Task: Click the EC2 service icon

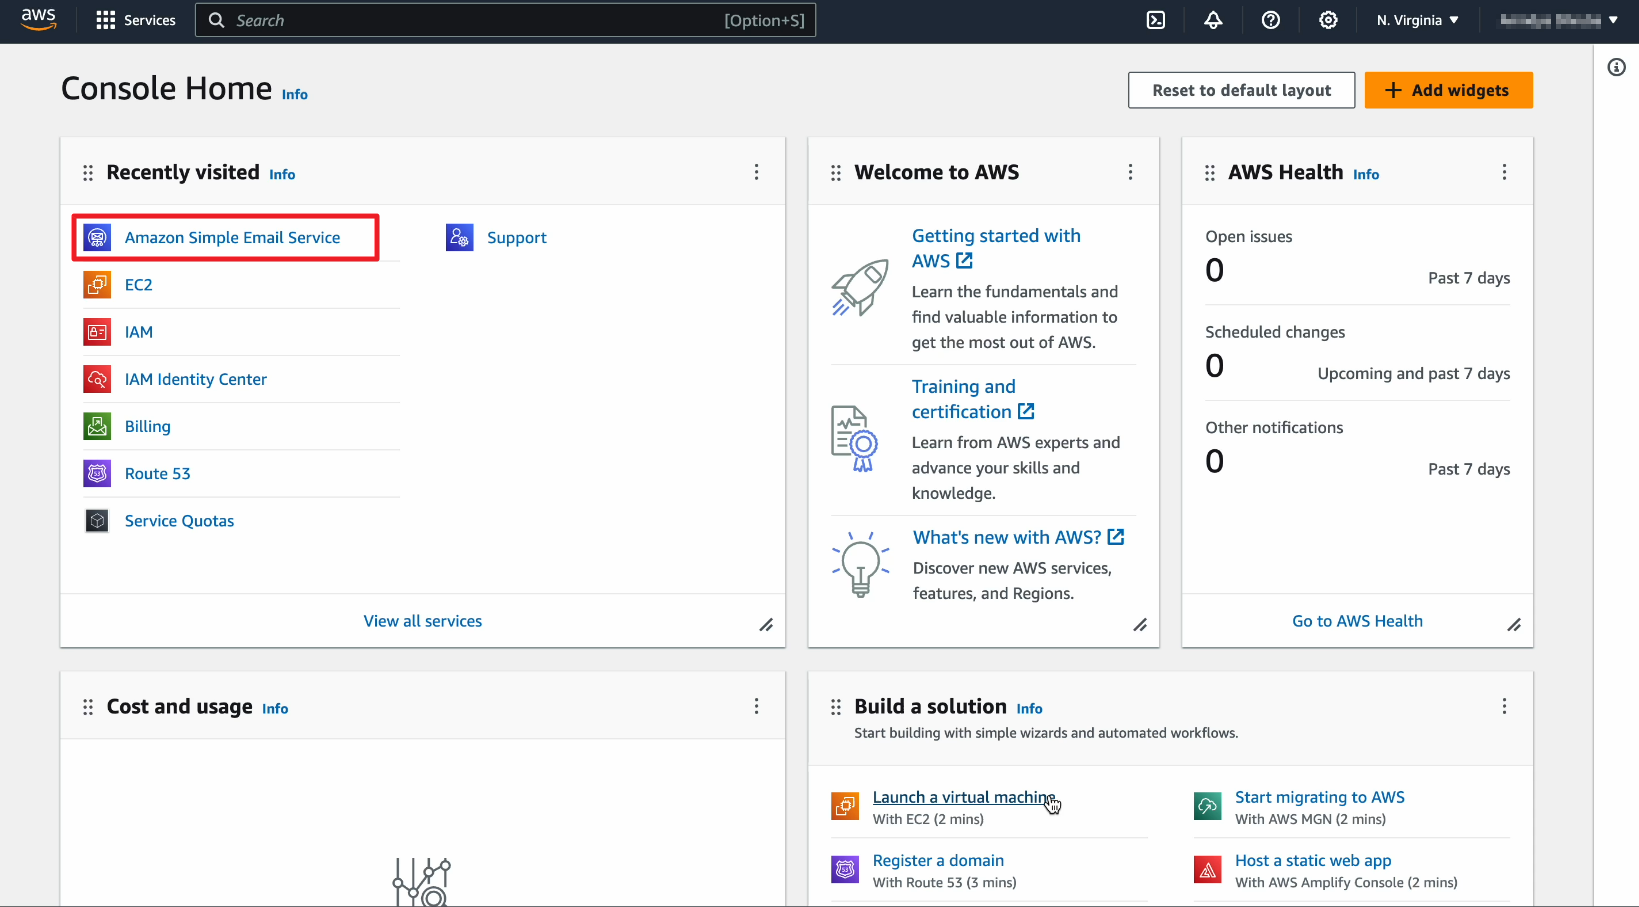Action: pos(97,285)
